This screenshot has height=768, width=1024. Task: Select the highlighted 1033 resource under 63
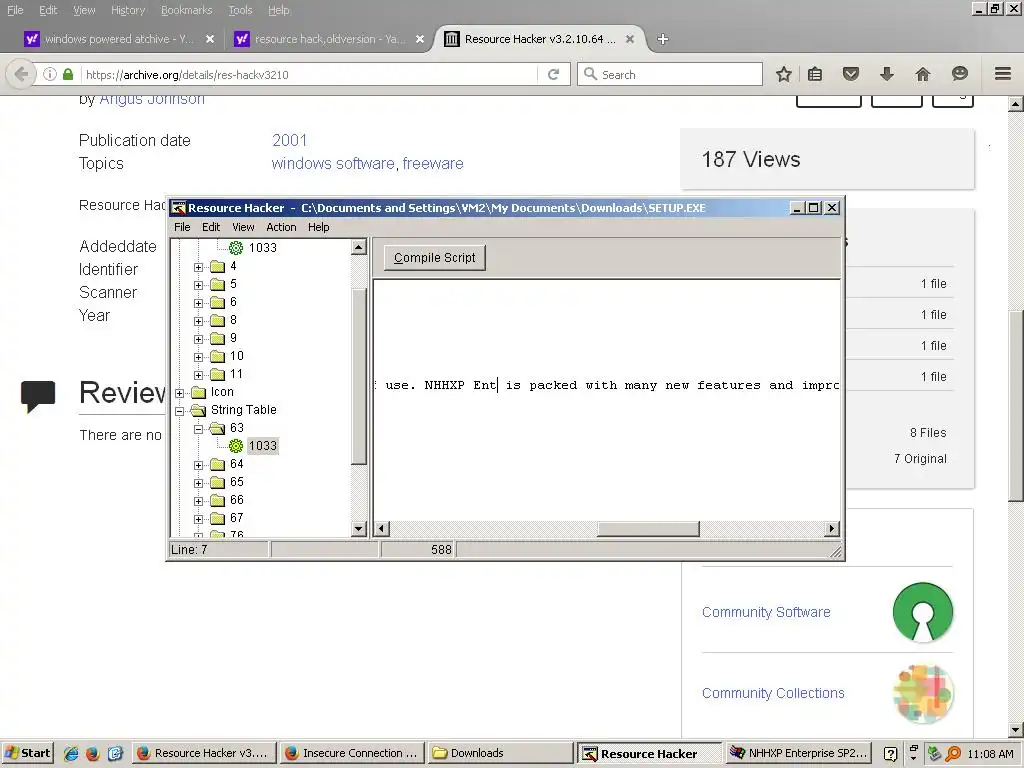pos(263,446)
